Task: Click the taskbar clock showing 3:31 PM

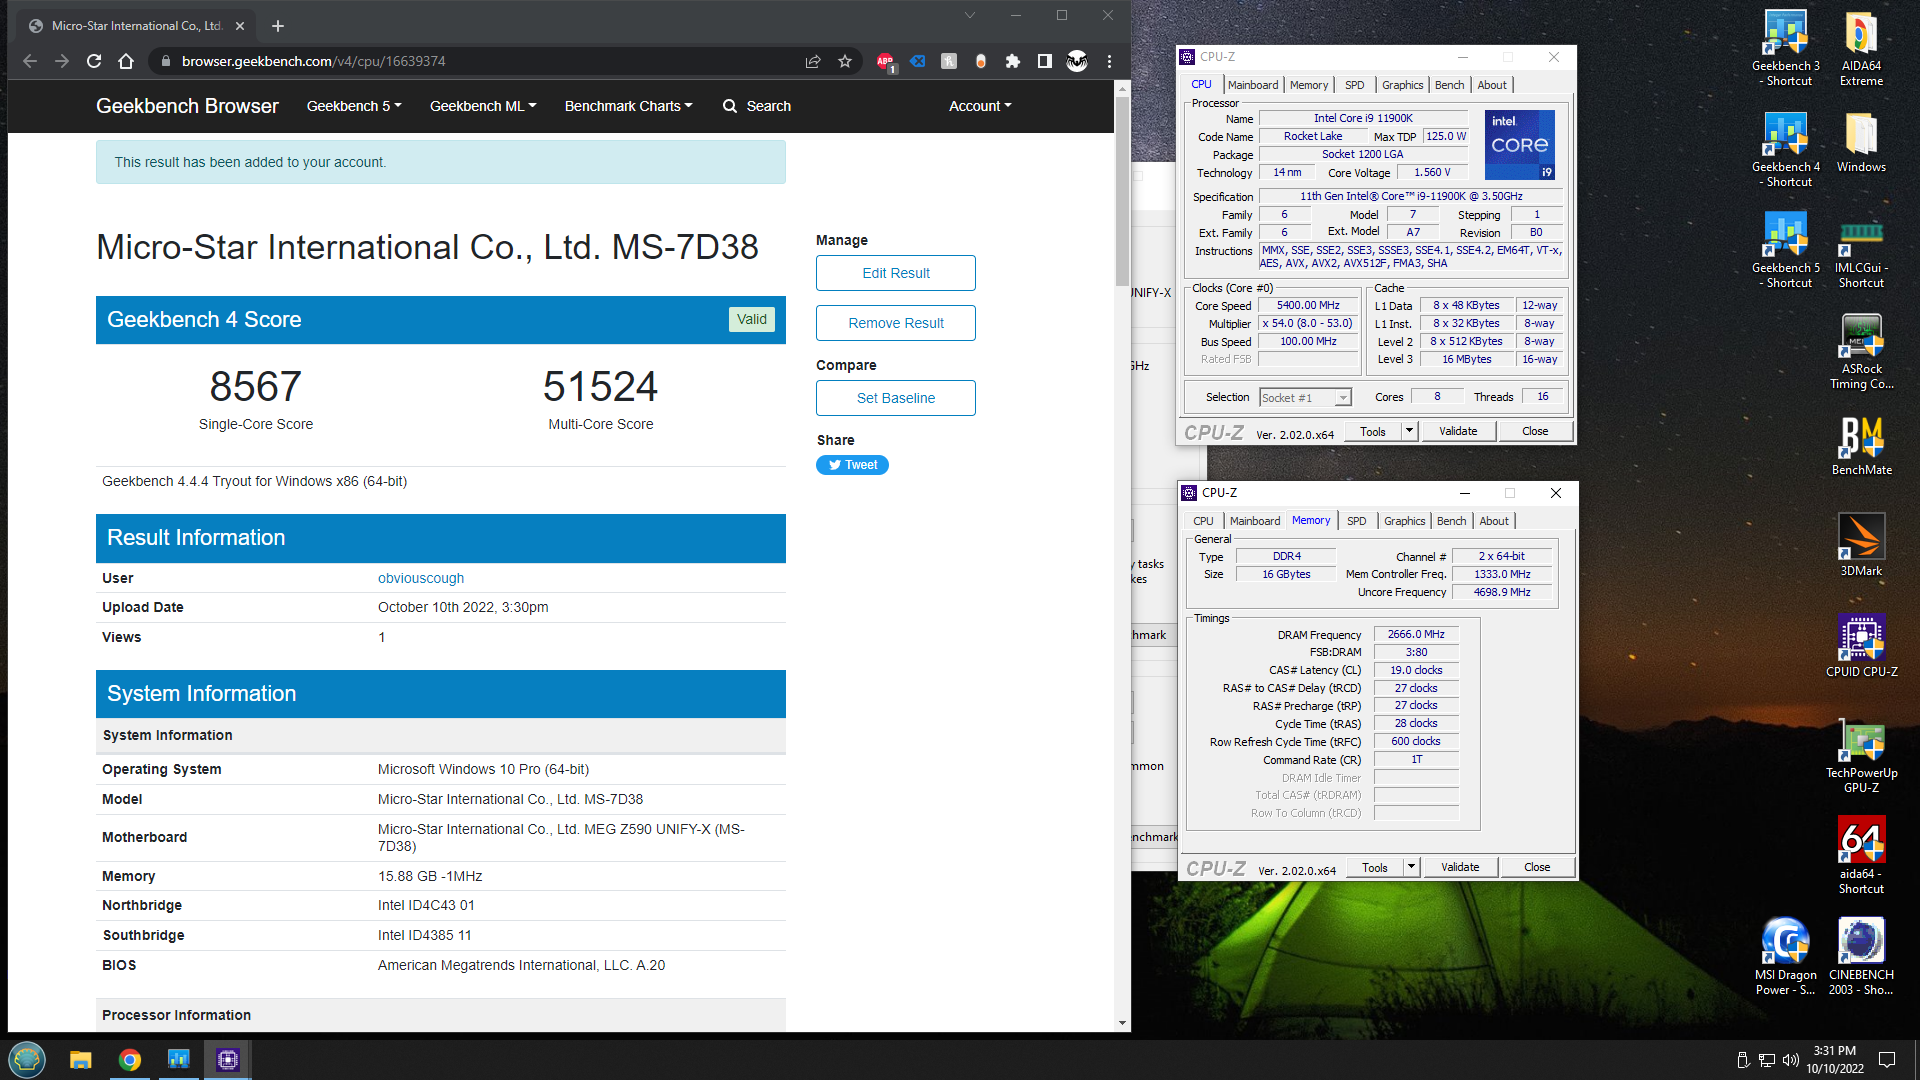Action: click(1834, 1059)
